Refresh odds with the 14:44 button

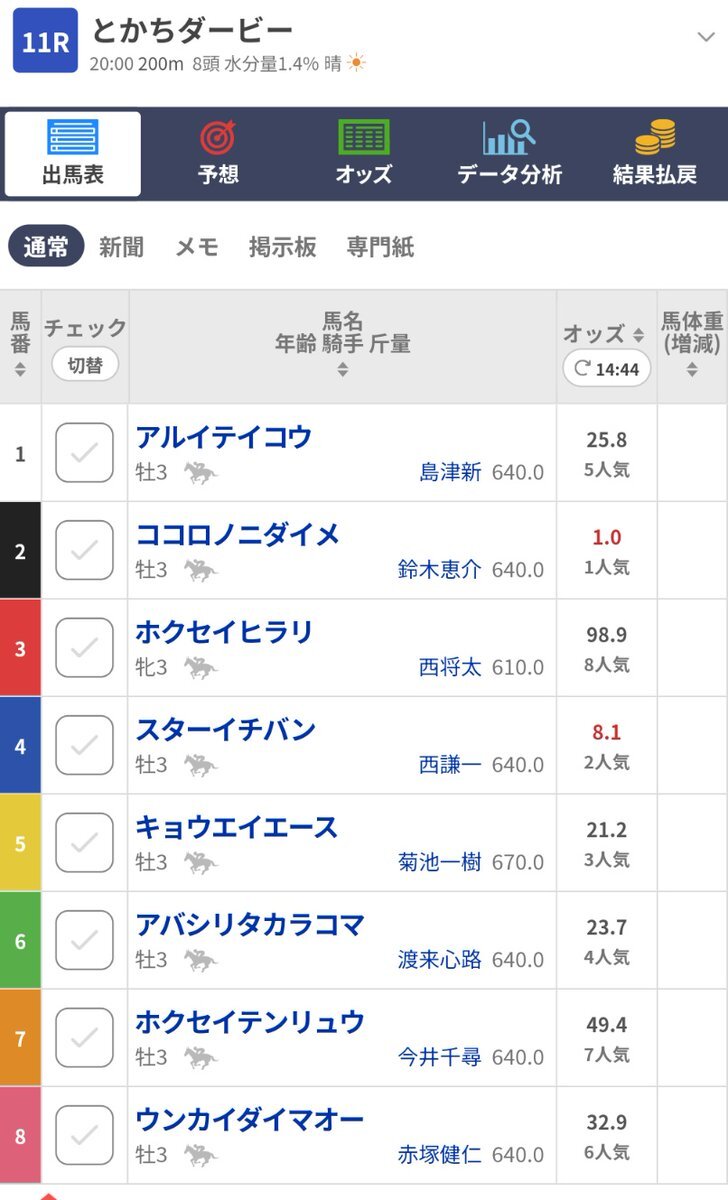[606, 369]
